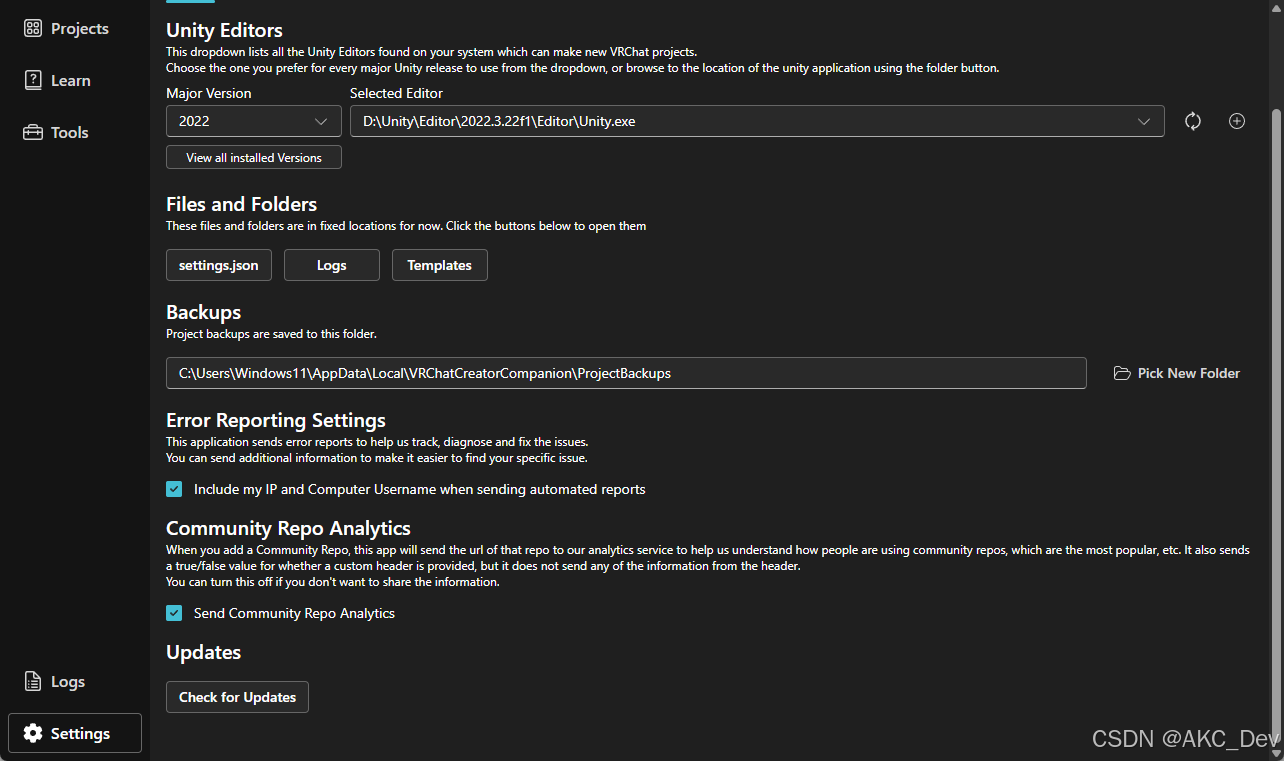Toggle Send Community Repo Analytics checkbox

[x=174, y=613]
